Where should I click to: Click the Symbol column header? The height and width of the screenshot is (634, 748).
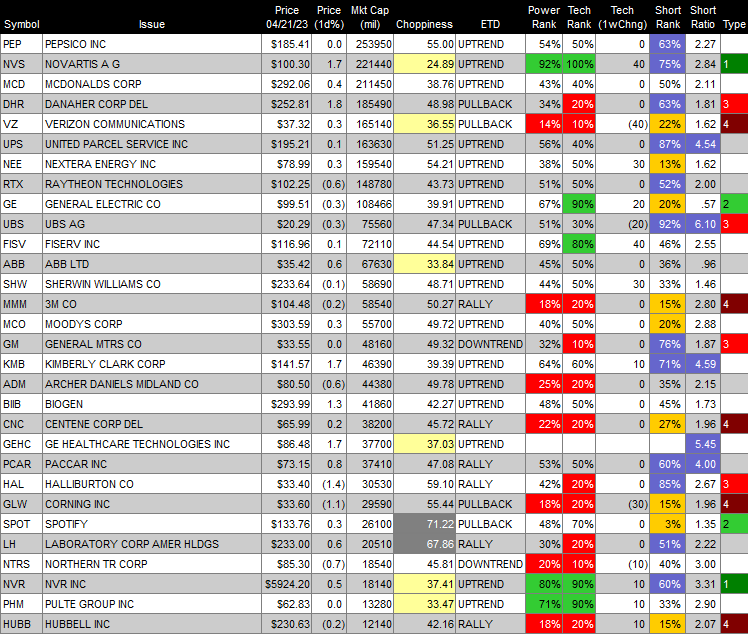pos(21,24)
